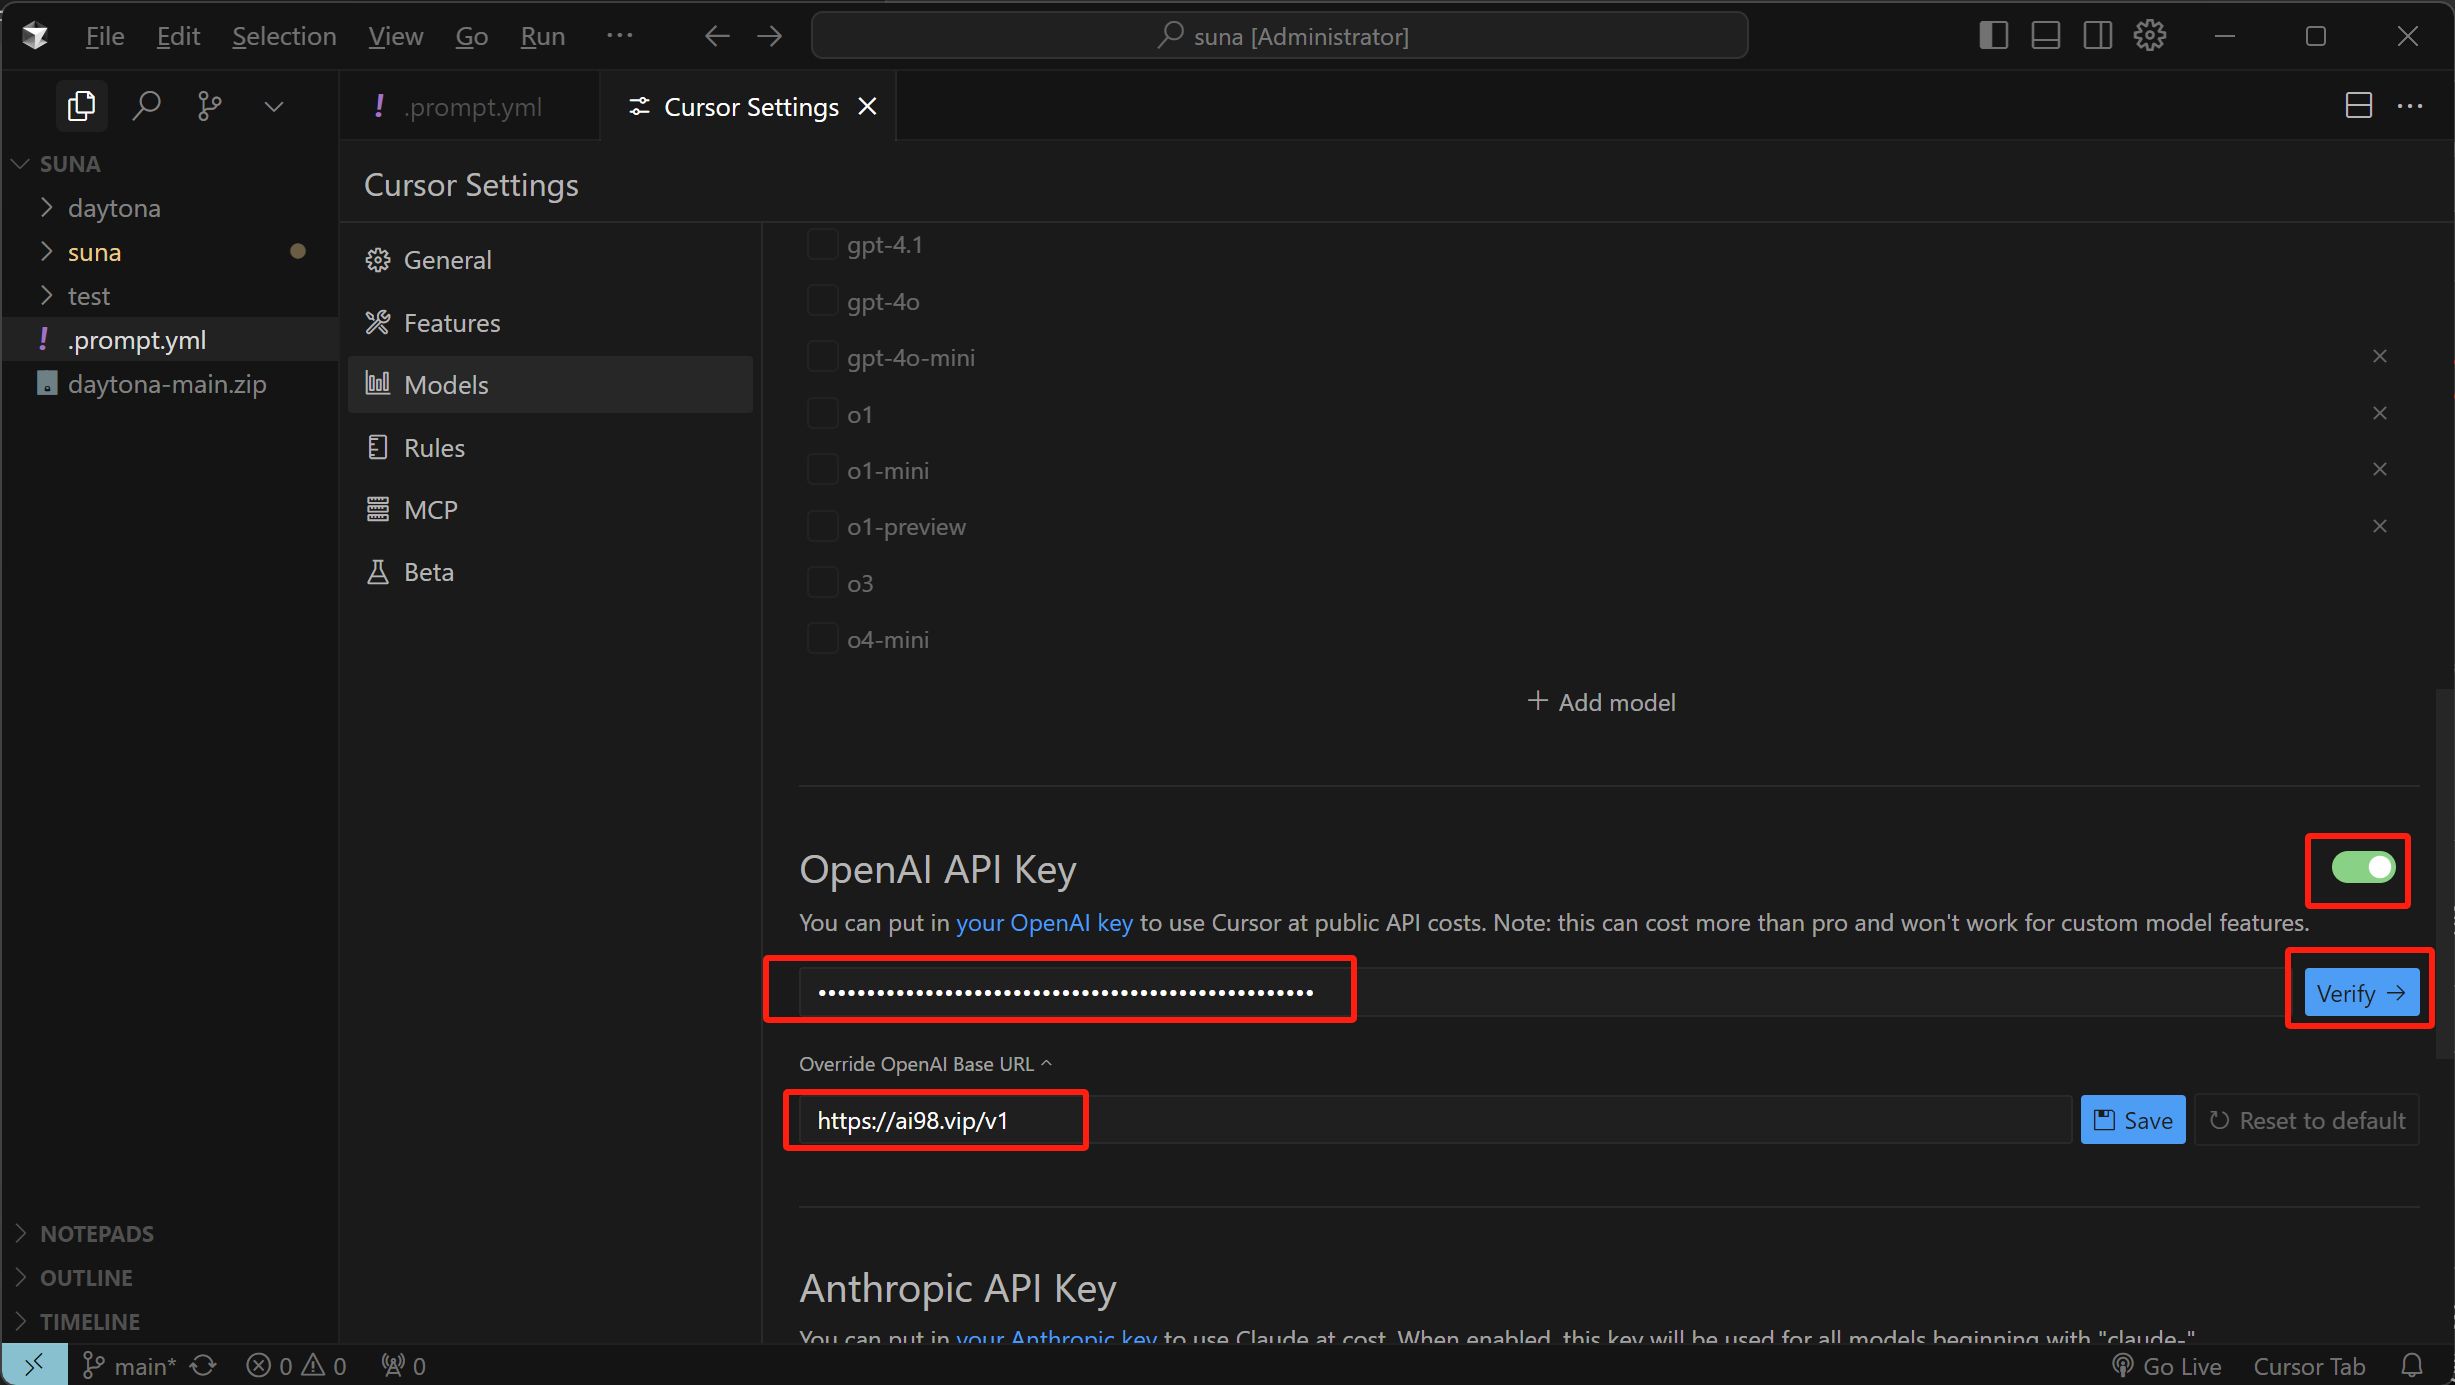Toggle the primary sidebar layout icon
This screenshot has width=2455, height=1385.
(x=1993, y=36)
